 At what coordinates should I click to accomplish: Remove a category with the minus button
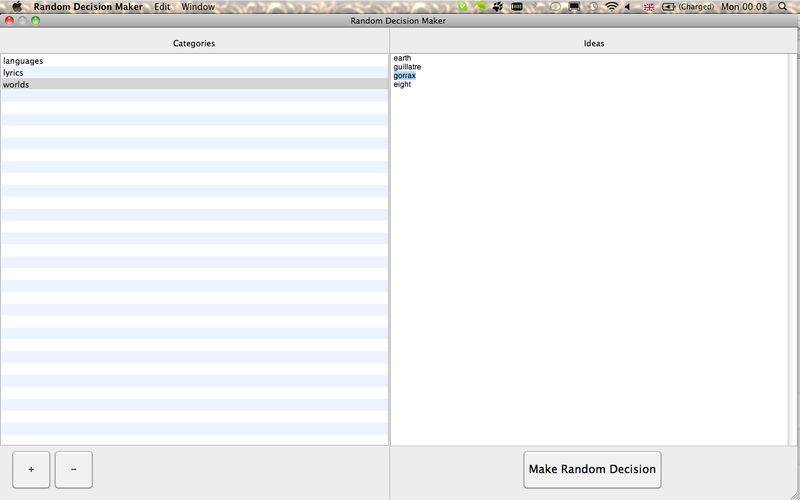(73, 469)
